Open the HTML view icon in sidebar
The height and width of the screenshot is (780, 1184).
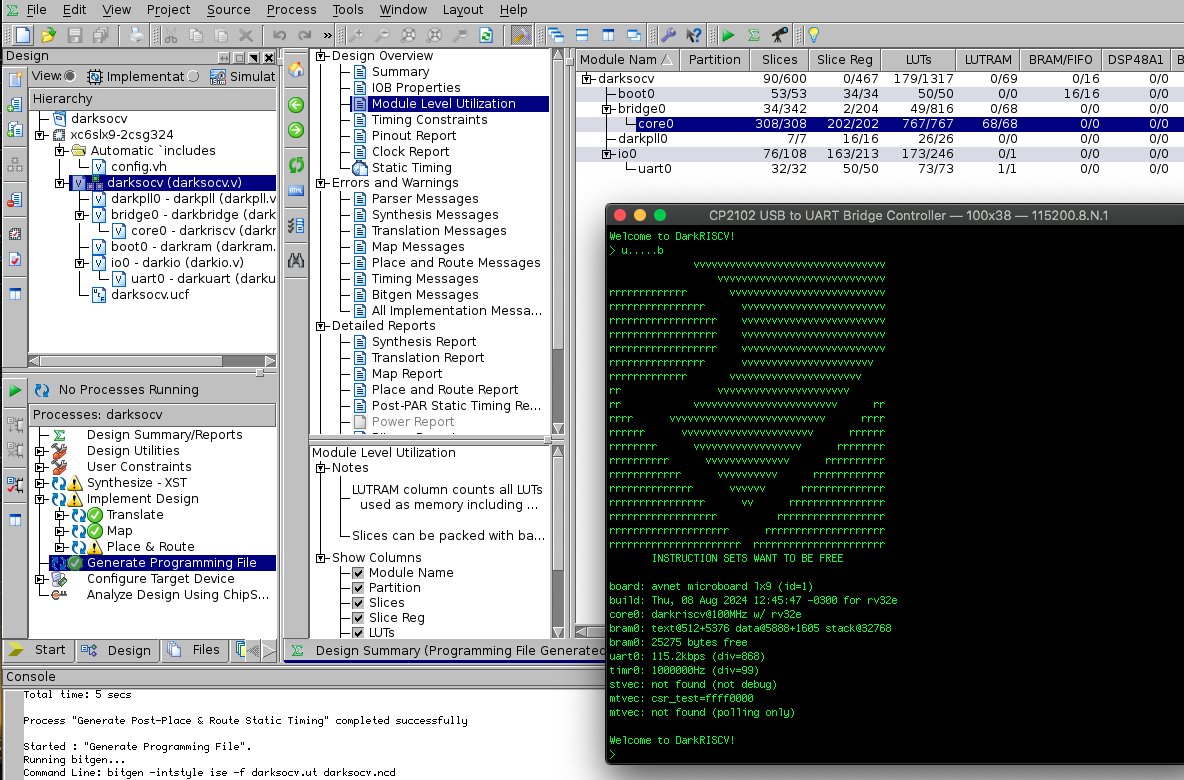coord(298,190)
